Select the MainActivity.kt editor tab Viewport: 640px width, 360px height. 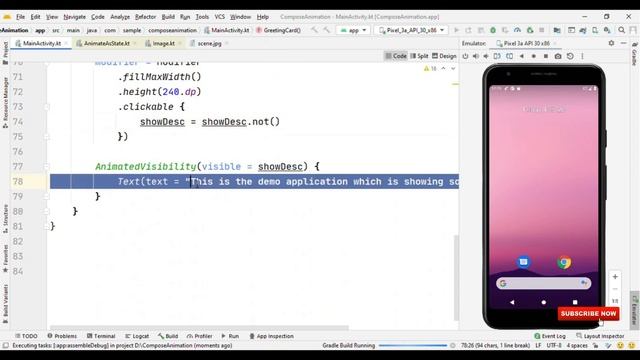coord(41,43)
